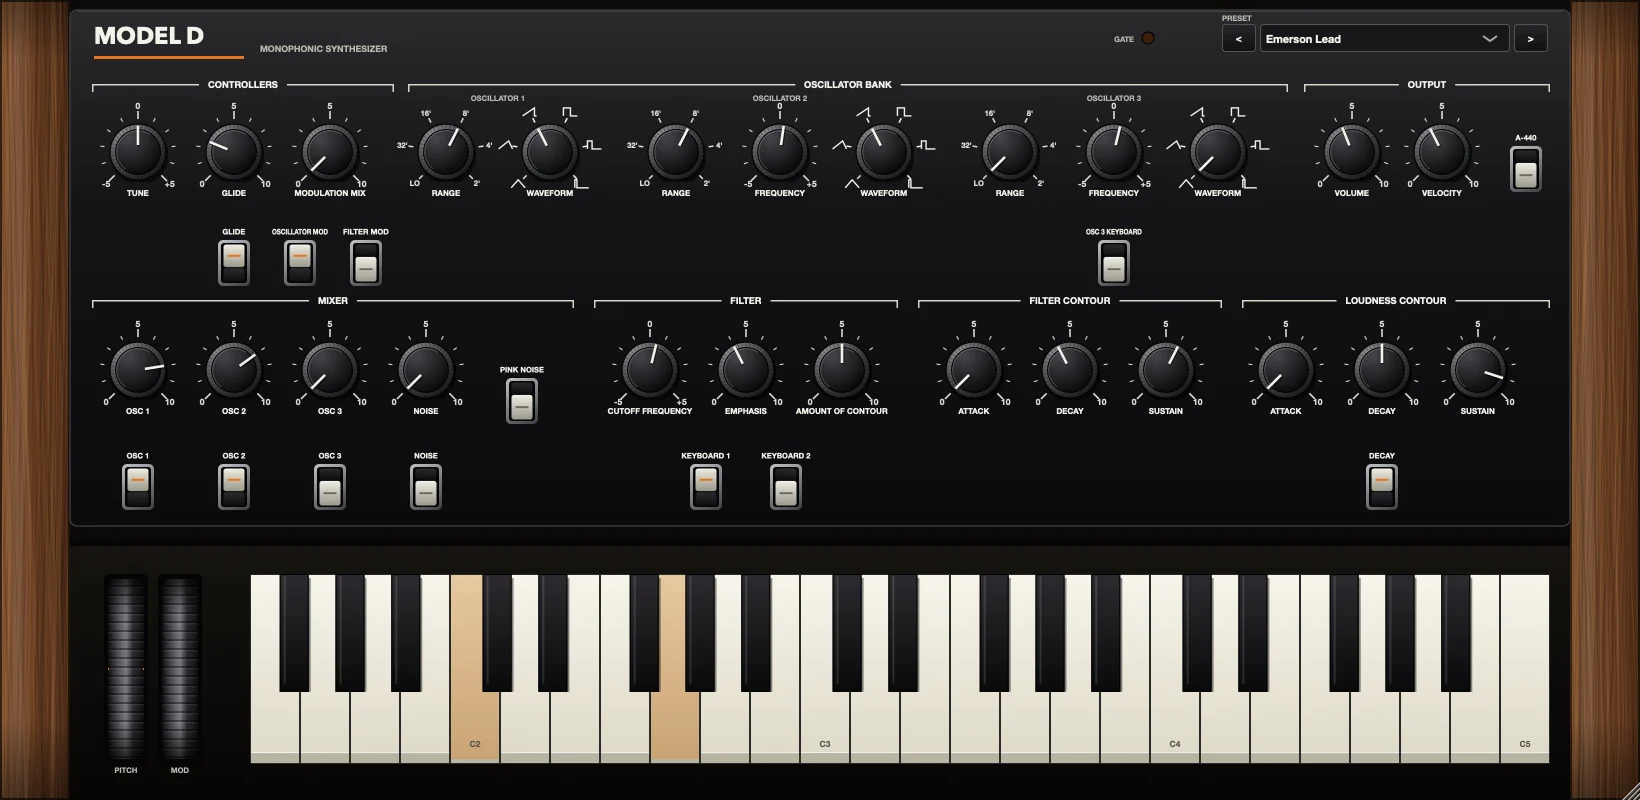Play the highlighted C2 key

point(475,725)
